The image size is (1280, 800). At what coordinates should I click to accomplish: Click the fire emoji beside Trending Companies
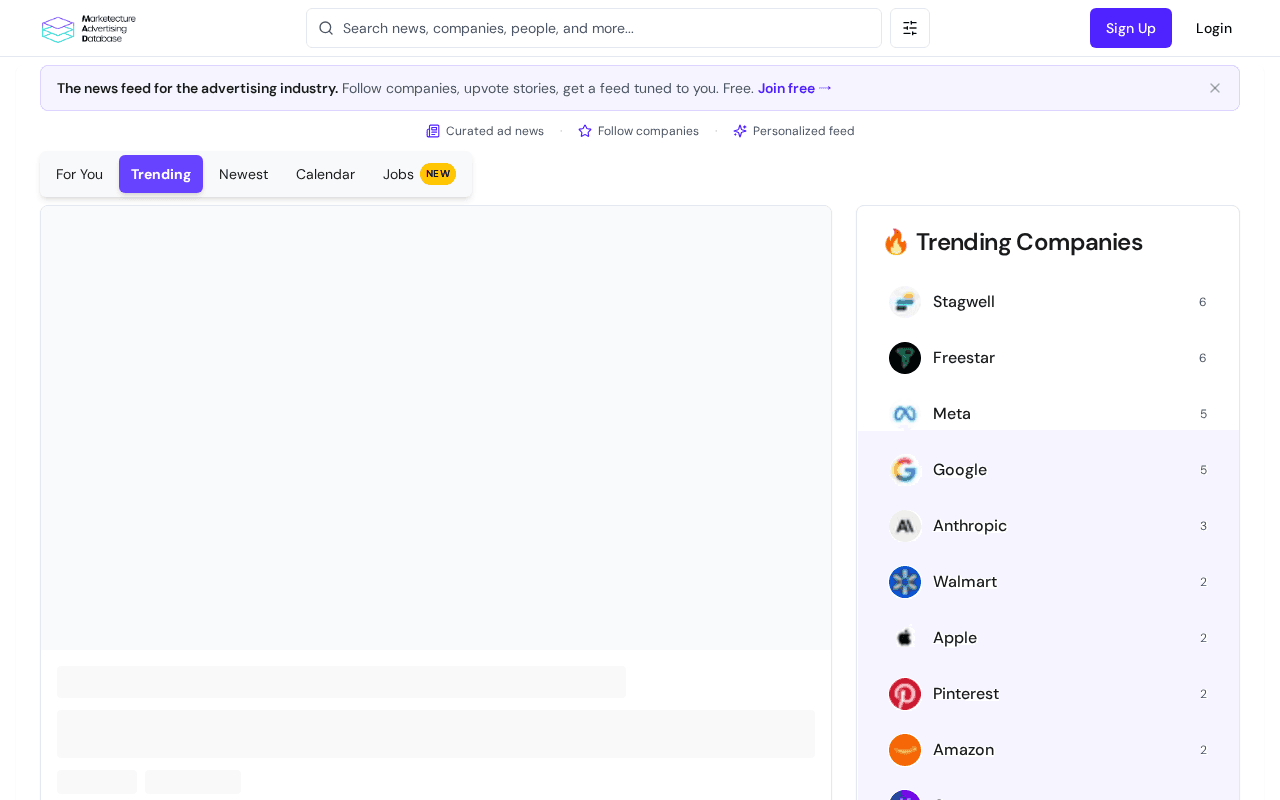point(896,242)
